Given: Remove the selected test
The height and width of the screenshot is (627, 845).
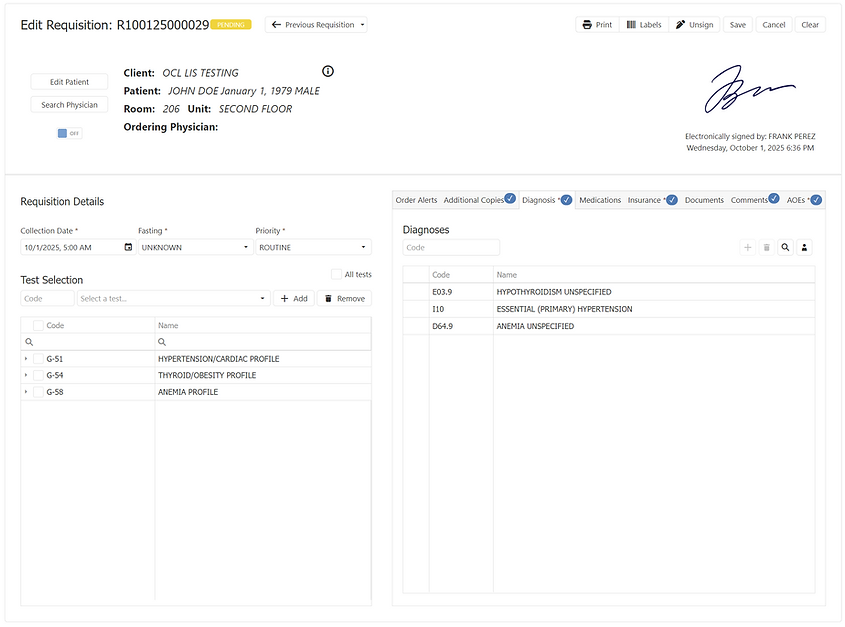Looking at the screenshot, I should click(344, 298).
